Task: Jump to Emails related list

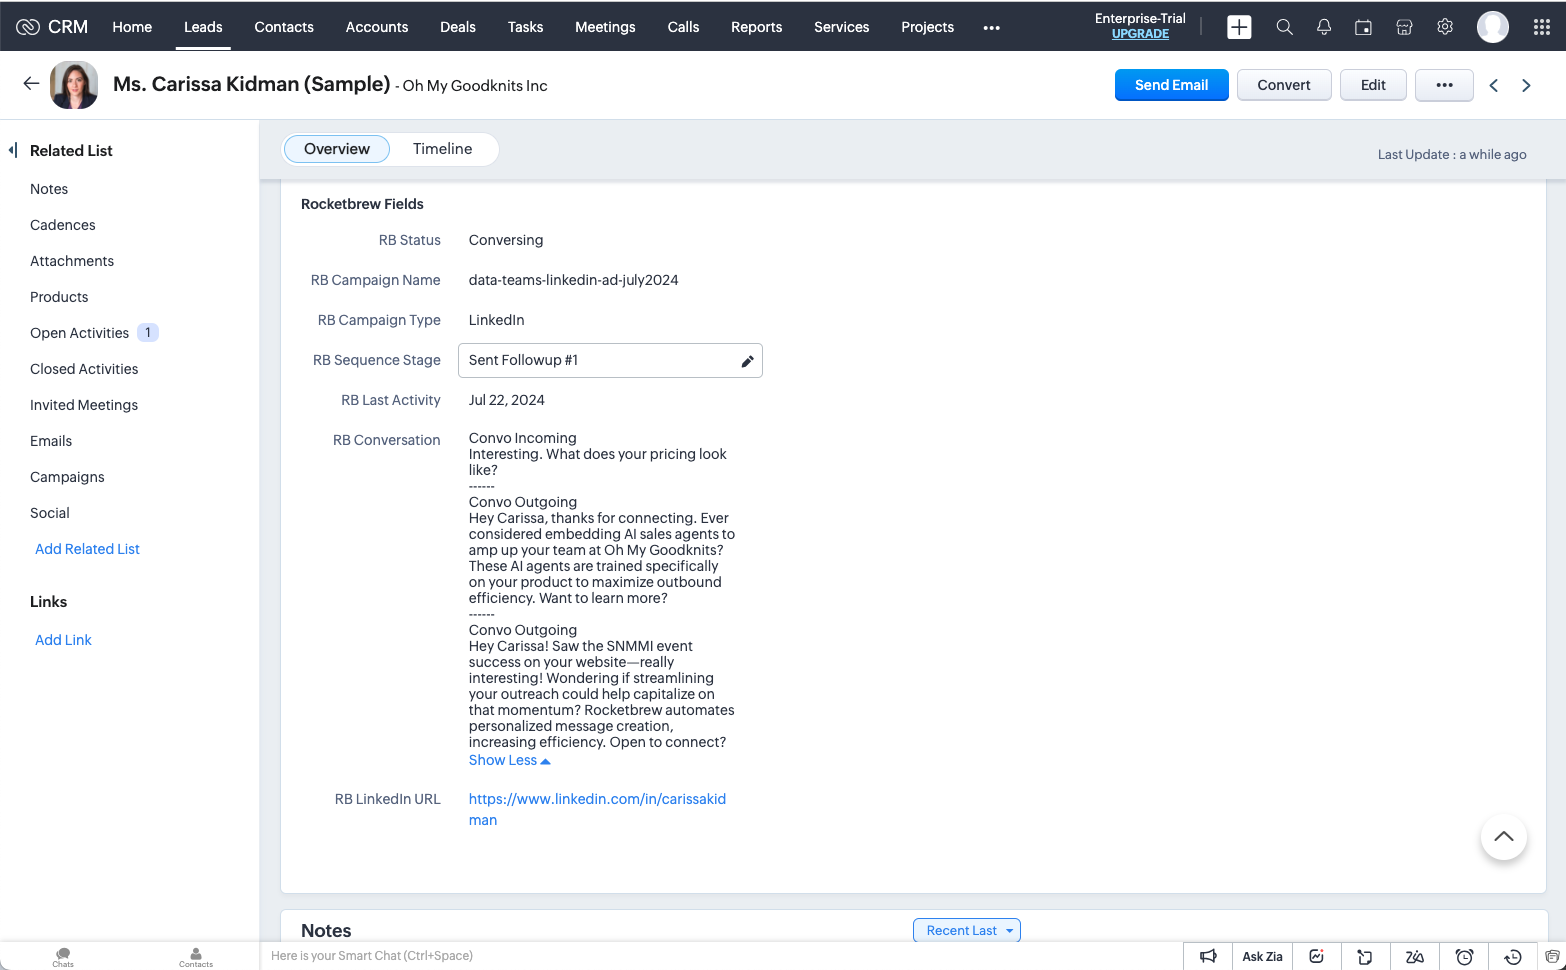Action: coord(51,441)
